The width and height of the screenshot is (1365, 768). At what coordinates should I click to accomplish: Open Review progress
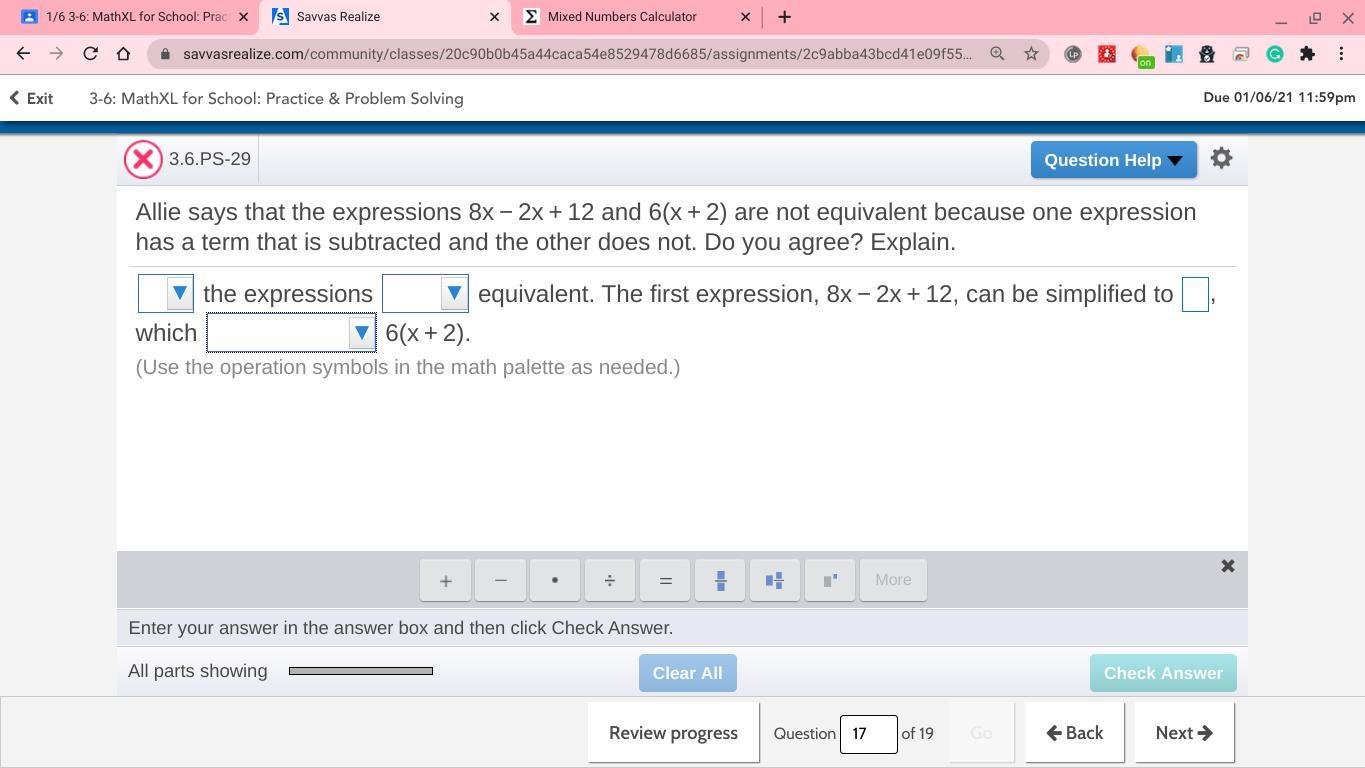coord(673,733)
